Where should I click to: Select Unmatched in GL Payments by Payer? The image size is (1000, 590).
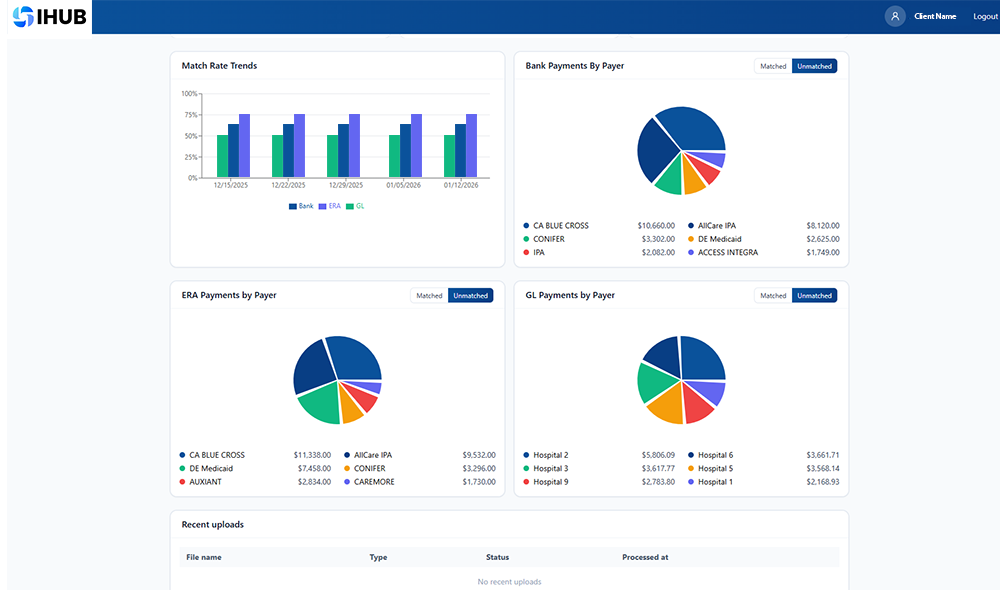(x=814, y=296)
